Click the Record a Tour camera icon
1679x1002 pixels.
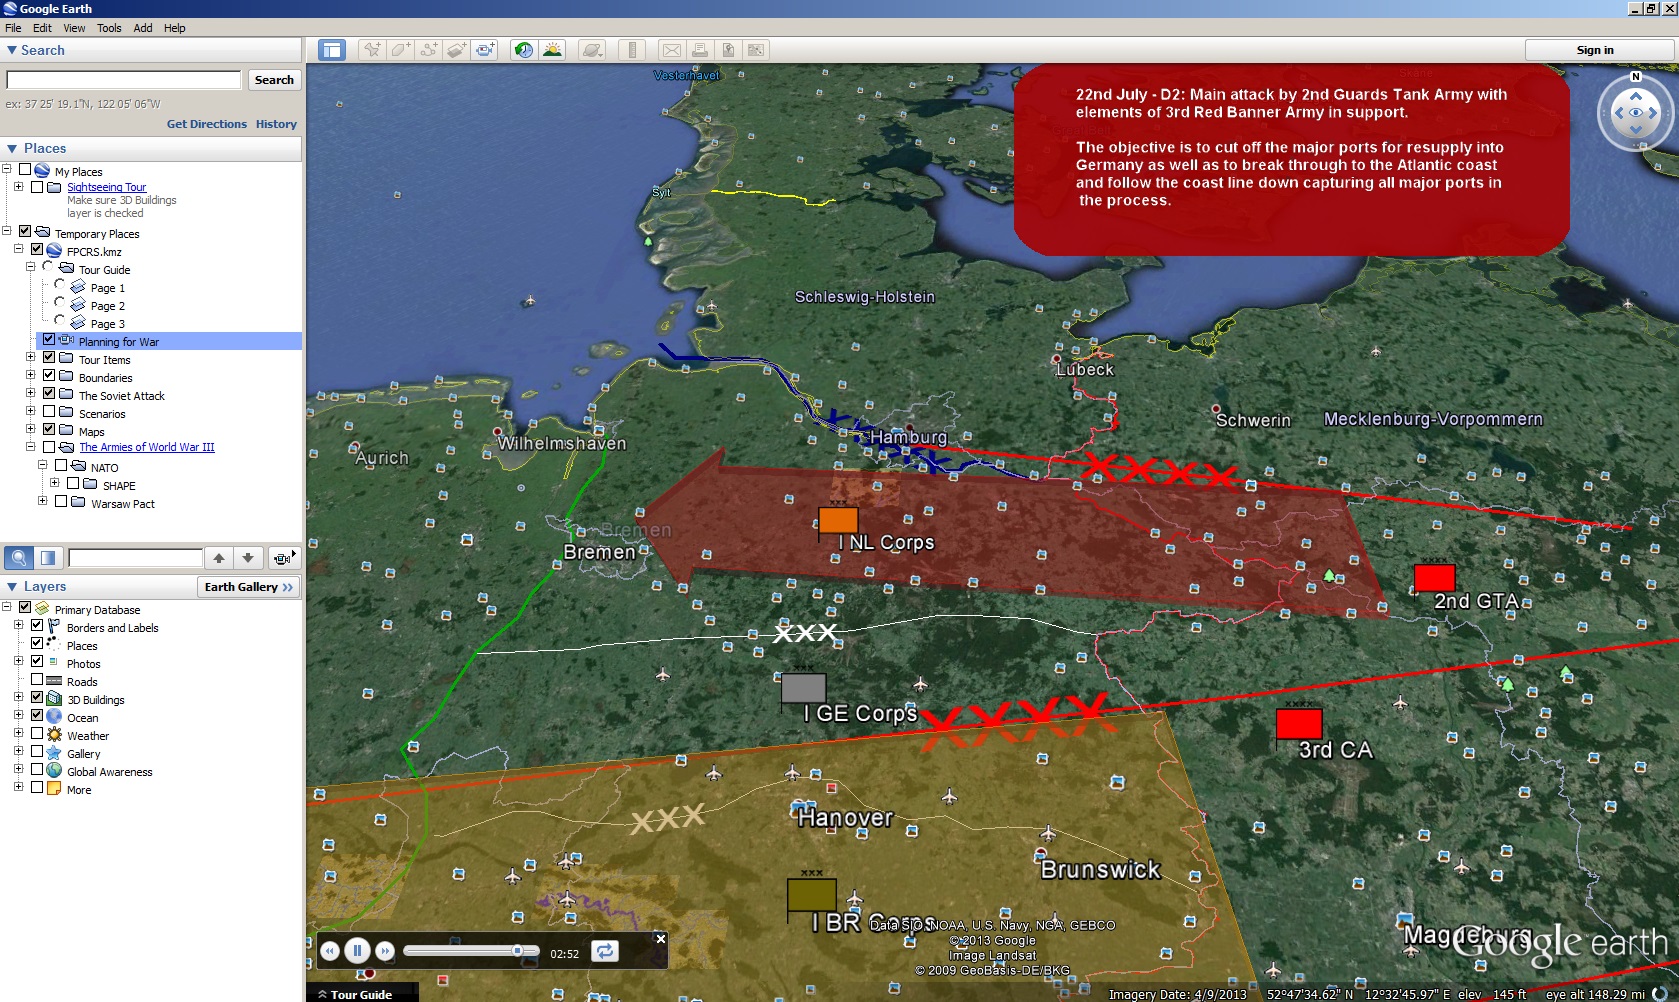(485, 50)
